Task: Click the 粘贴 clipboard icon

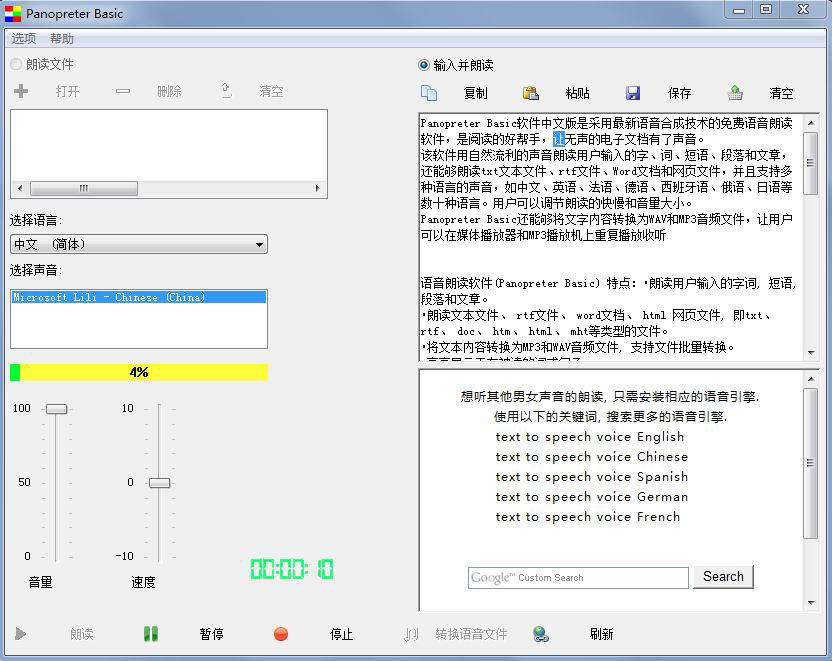Action: (x=531, y=93)
